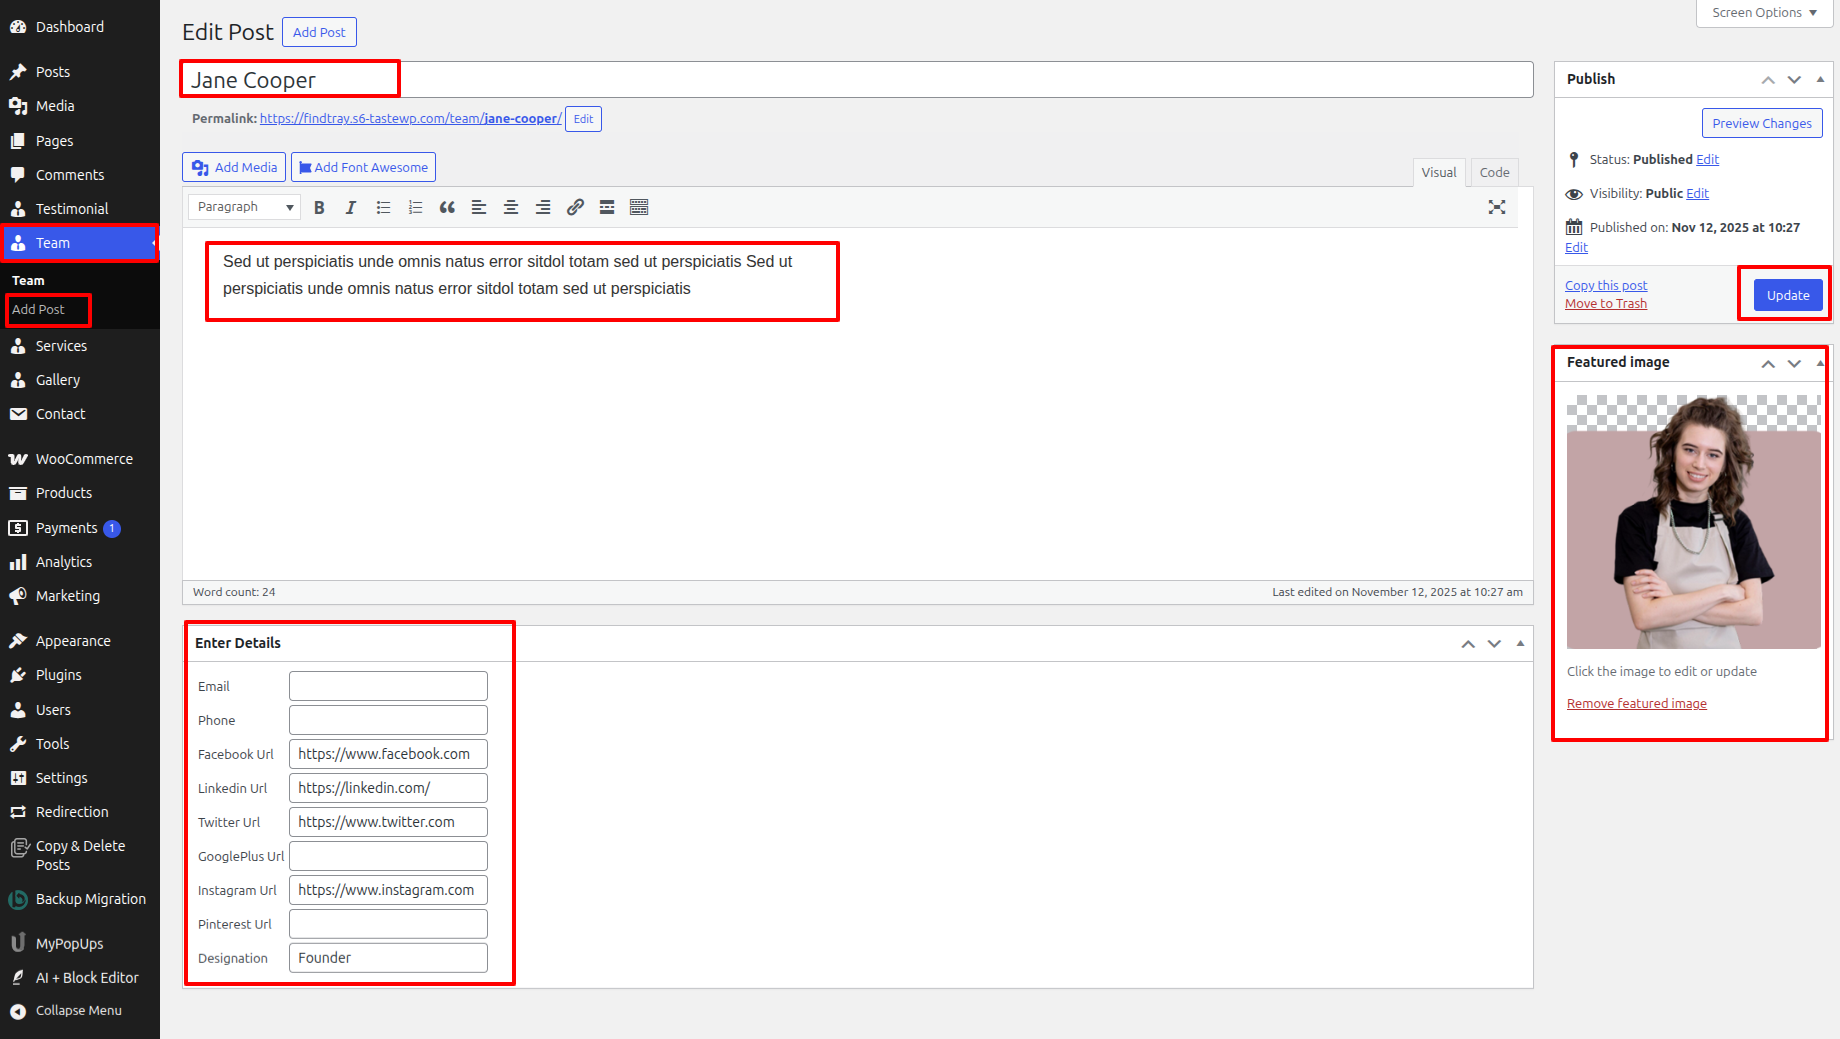Apply italic formatting to text
Image resolution: width=1840 pixels, height=1039 pixels.
pyautogui.click(x=351, y=207)
